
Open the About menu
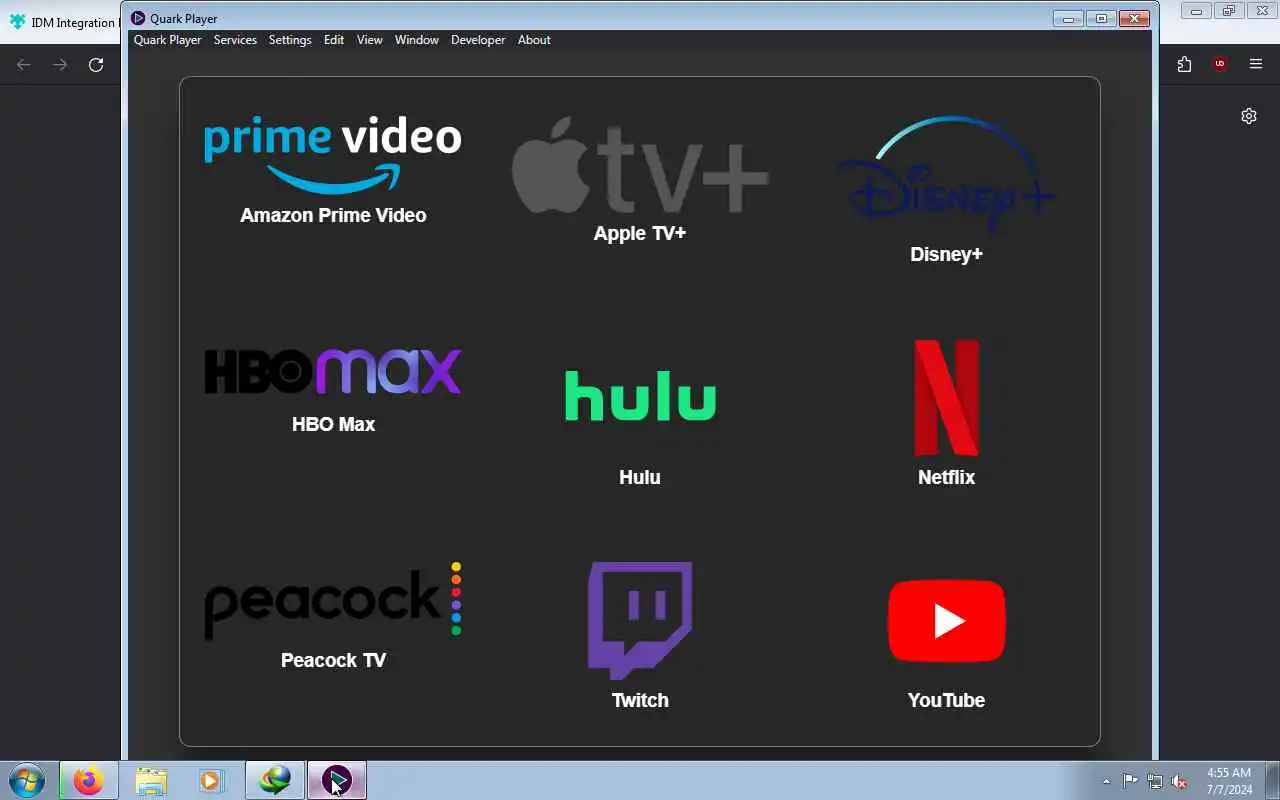534,40
